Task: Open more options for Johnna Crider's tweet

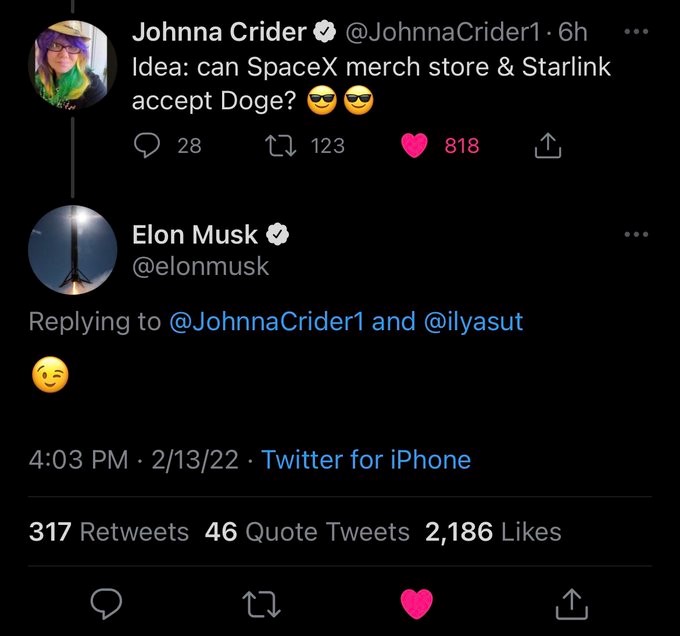Action: point(635,31)
